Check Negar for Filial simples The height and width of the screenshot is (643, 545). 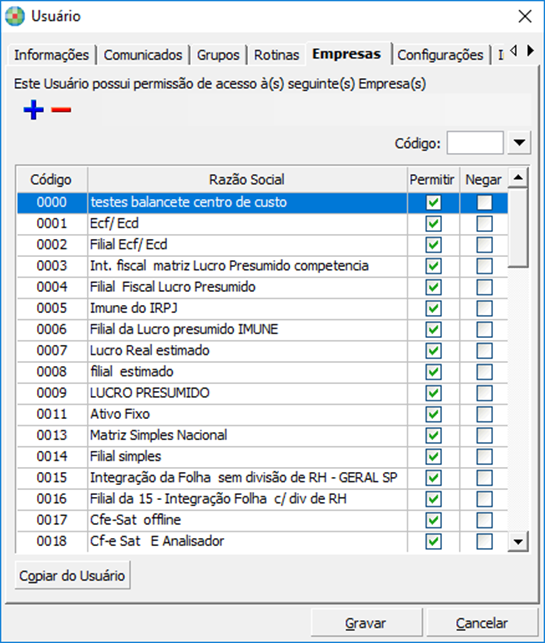[x=484, y=457]
